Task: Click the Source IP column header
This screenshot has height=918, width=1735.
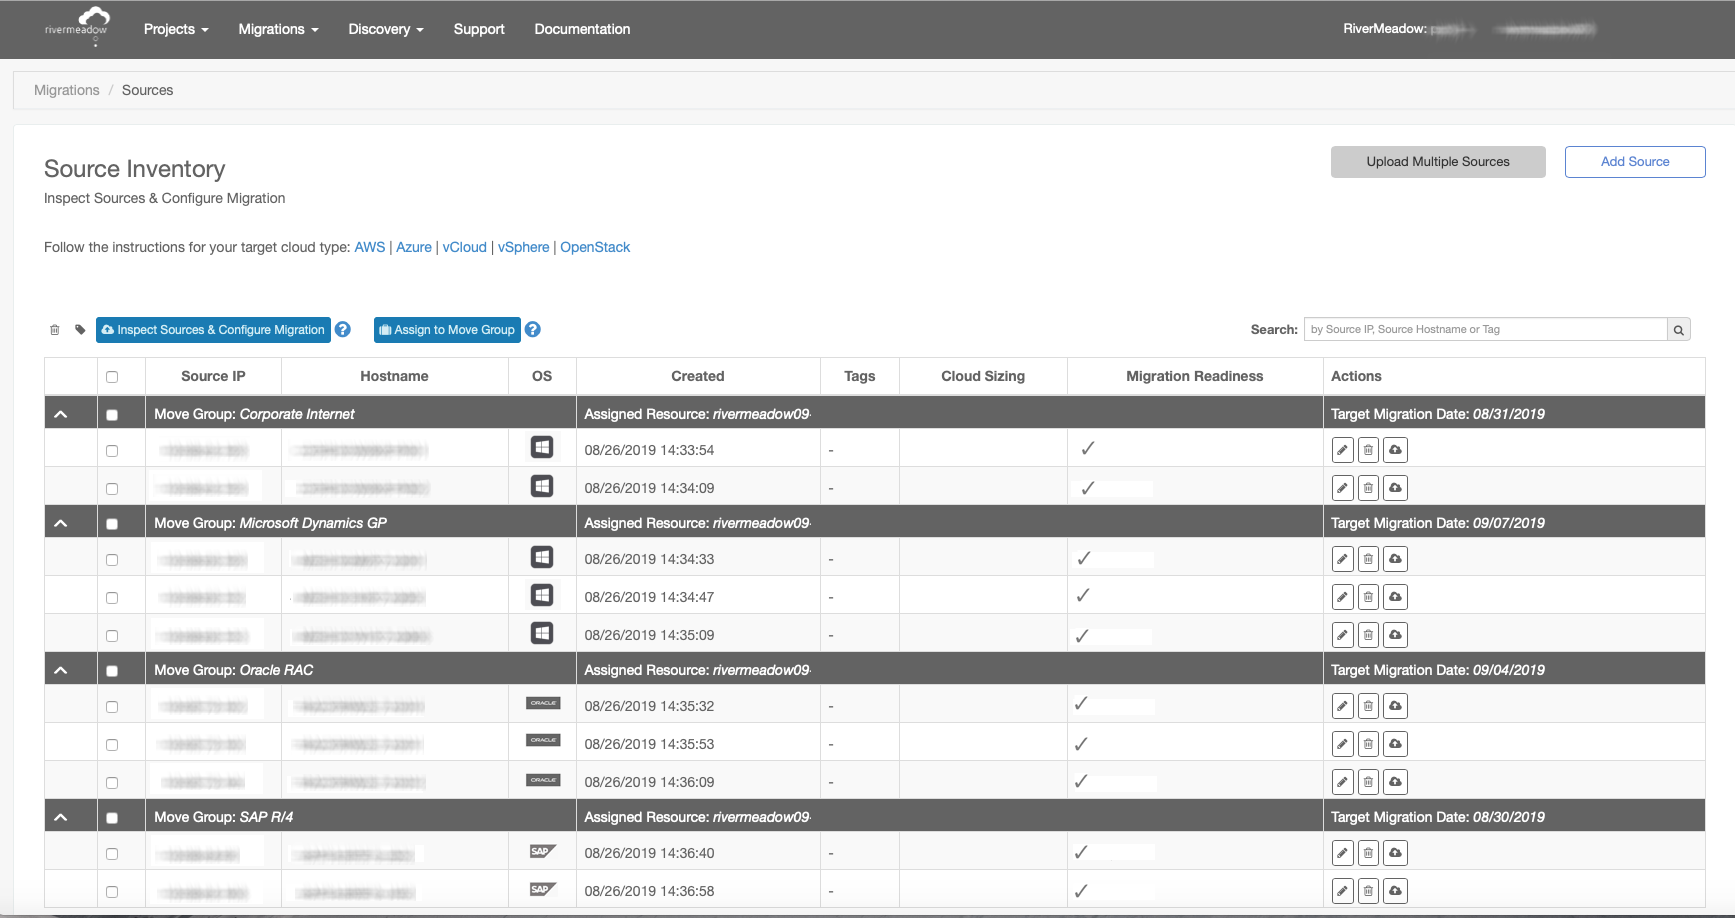Action: 213,376
